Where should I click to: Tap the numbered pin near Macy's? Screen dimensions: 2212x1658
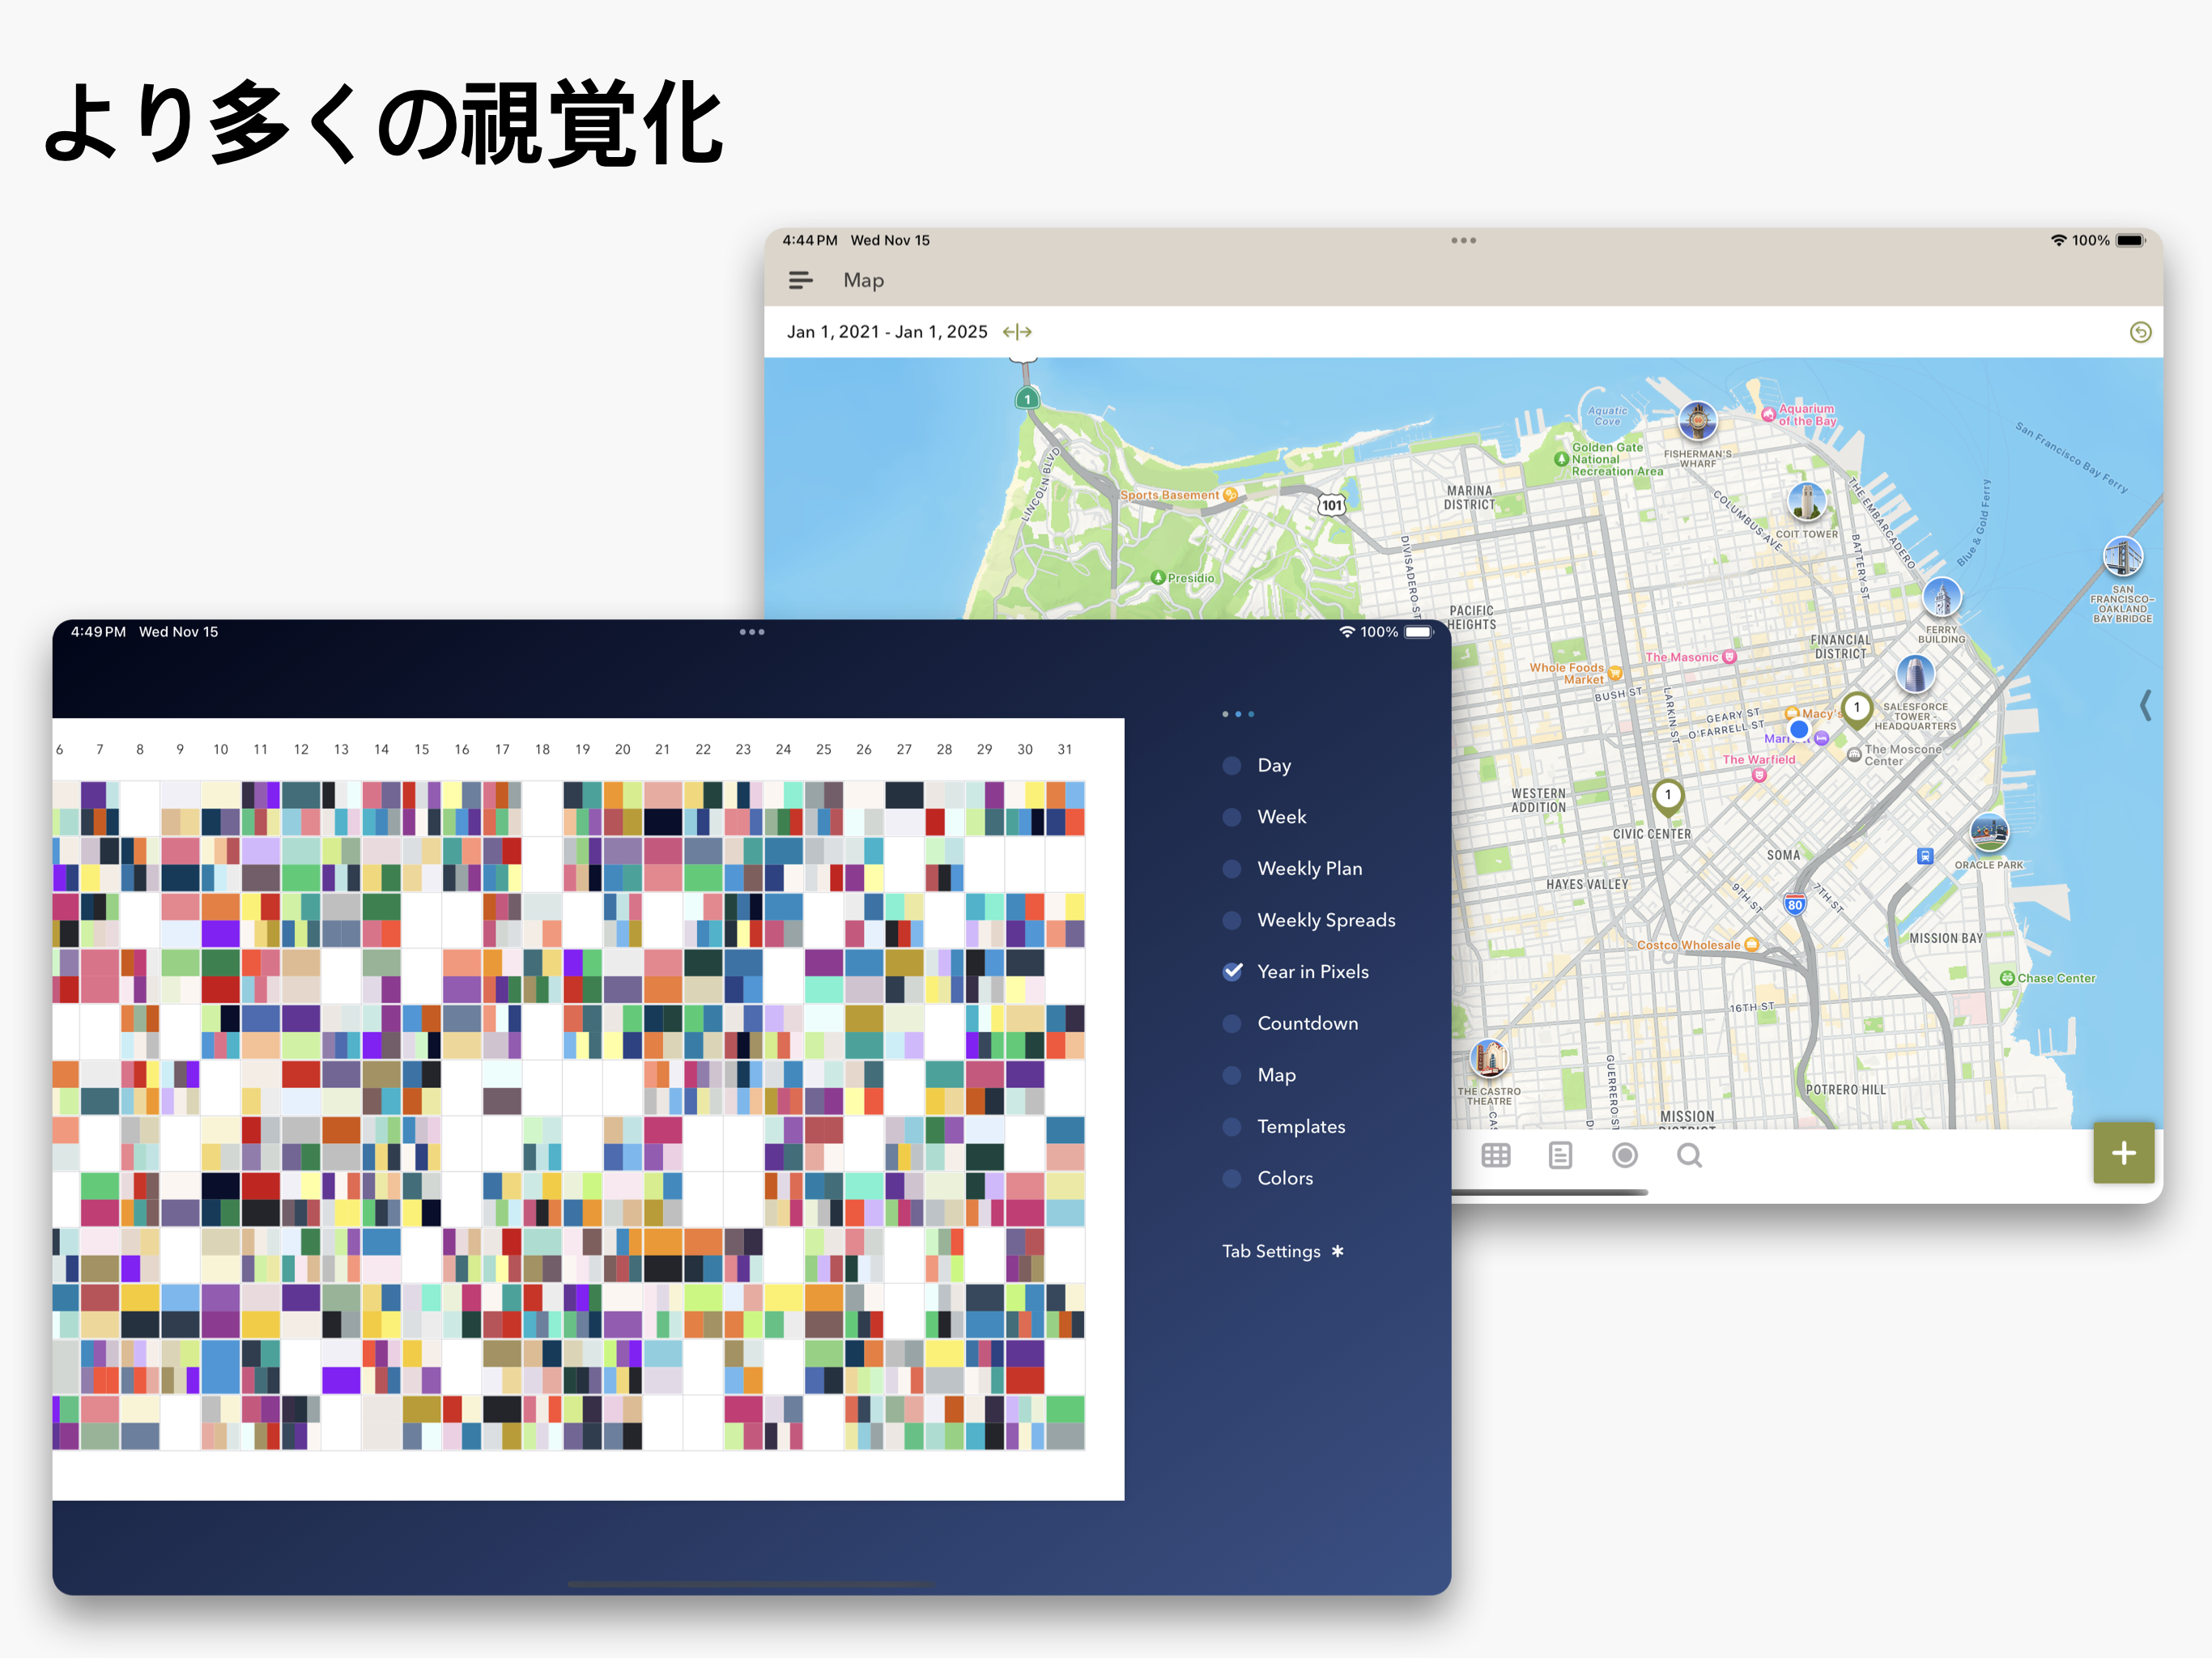[1857, 709]
